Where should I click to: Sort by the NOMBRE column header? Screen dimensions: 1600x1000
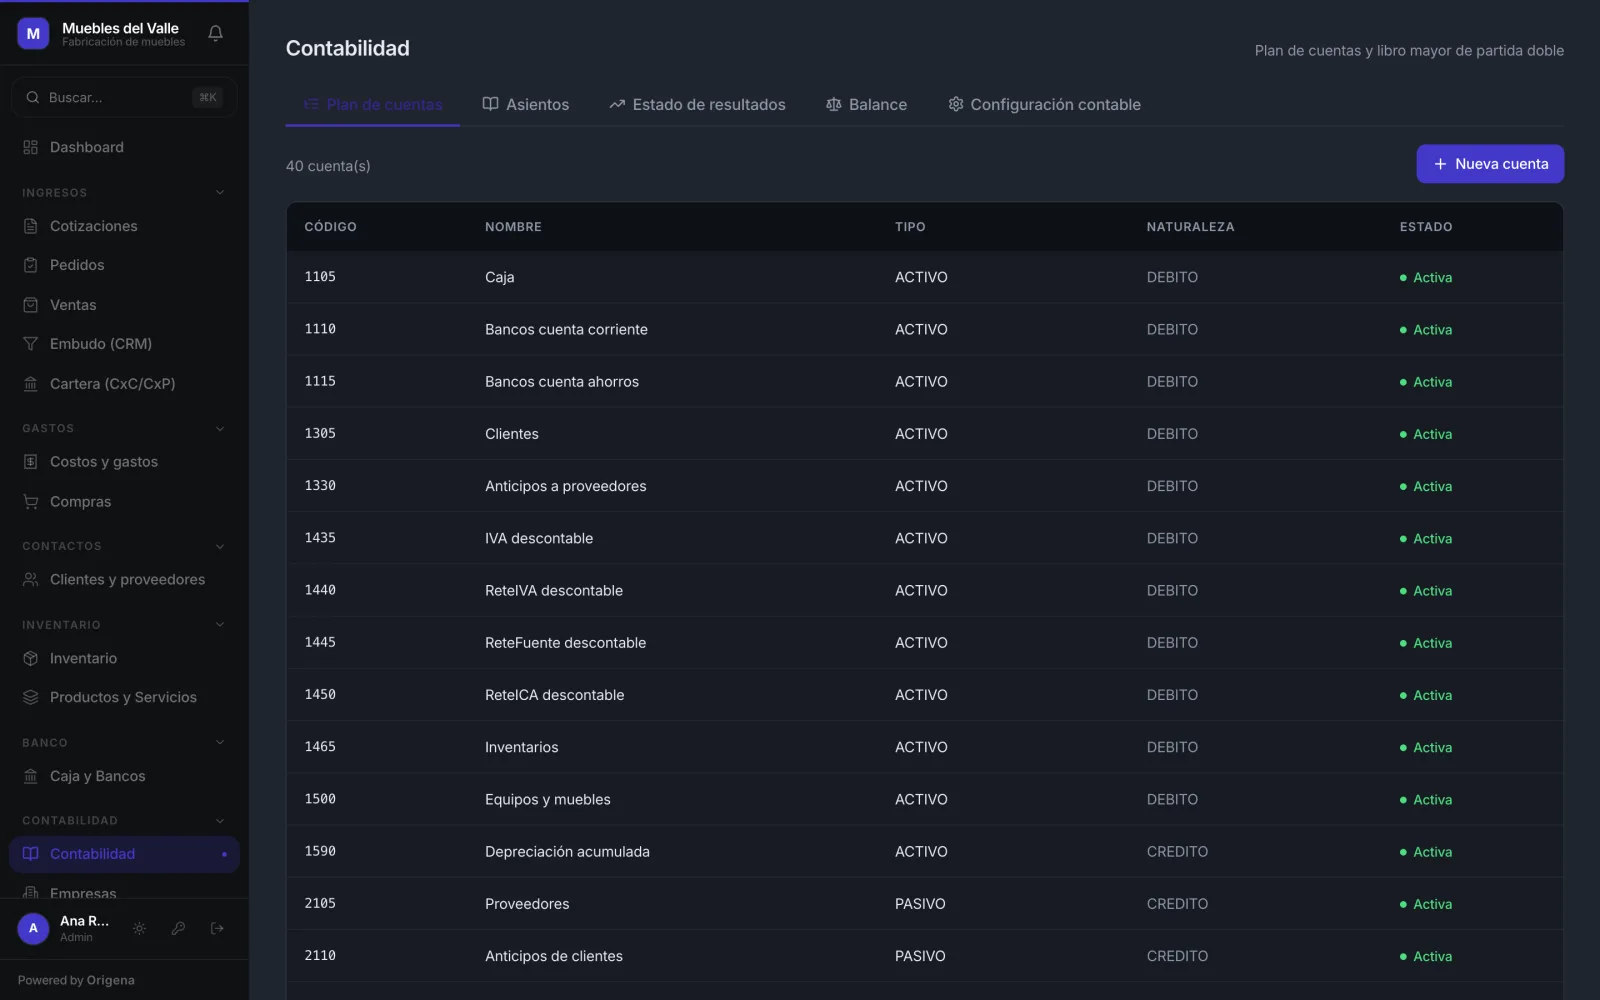[513, 227]
